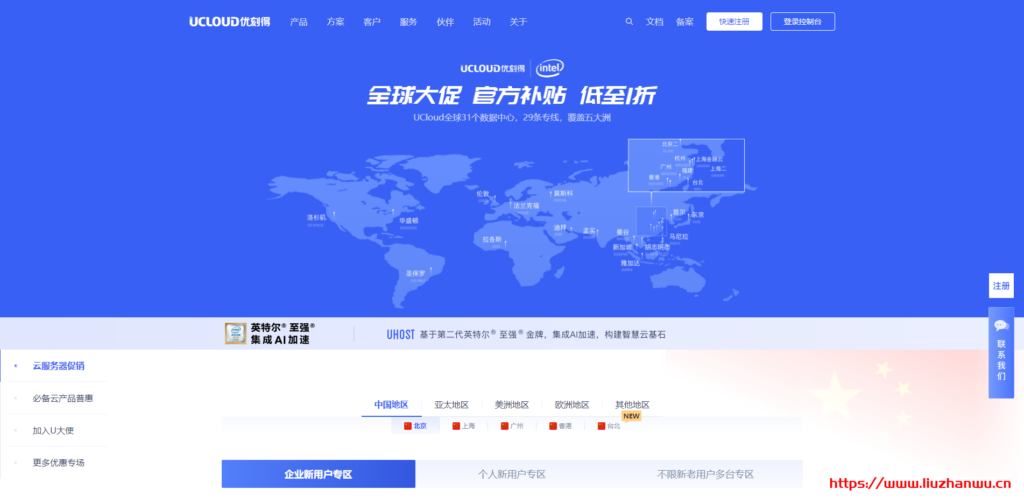Open the 活动 navigation menu
Screen dimensions: 1024x504
482,22
